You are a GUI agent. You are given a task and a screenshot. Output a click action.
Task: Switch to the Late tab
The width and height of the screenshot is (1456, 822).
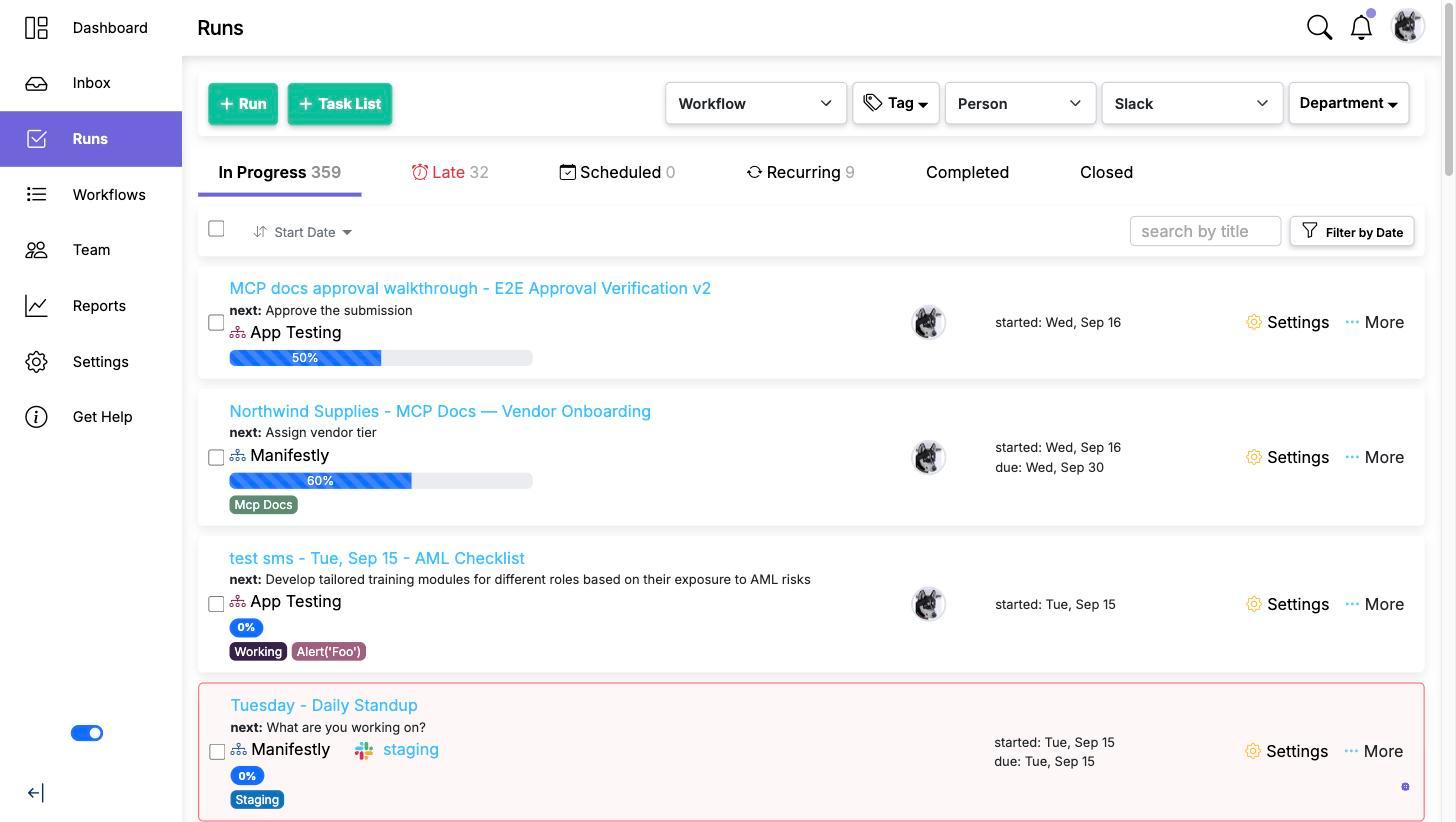(450, 172)
